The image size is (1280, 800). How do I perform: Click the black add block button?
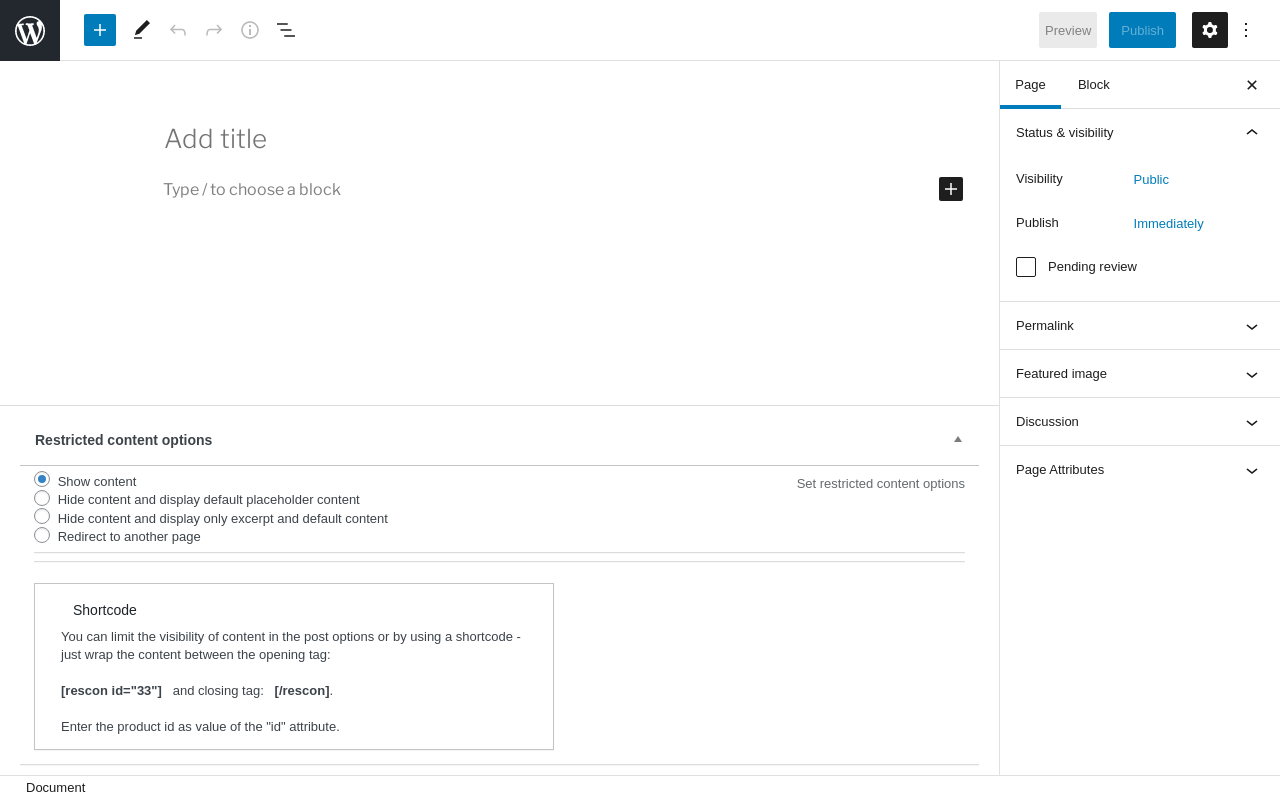[x=951, y=189]
